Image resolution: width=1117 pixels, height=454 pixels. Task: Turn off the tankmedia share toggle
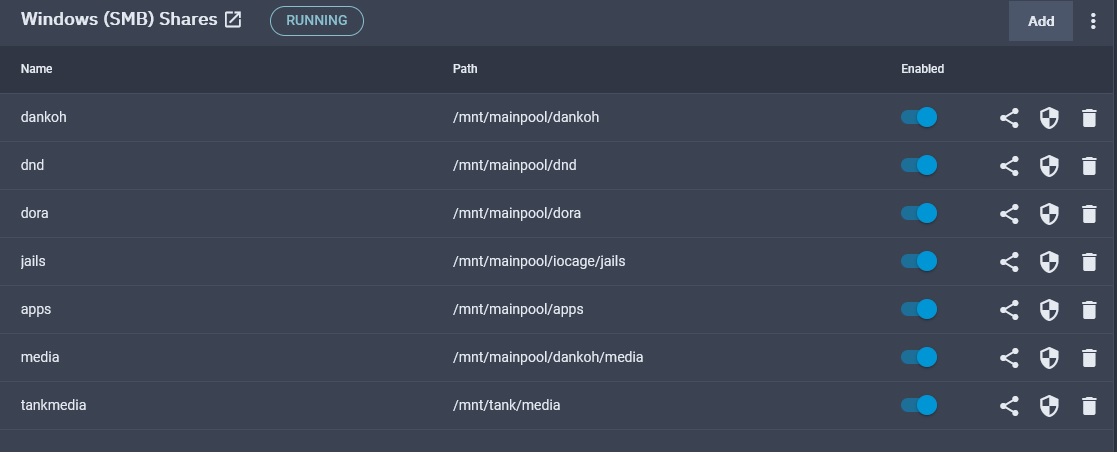click(919, 405)
